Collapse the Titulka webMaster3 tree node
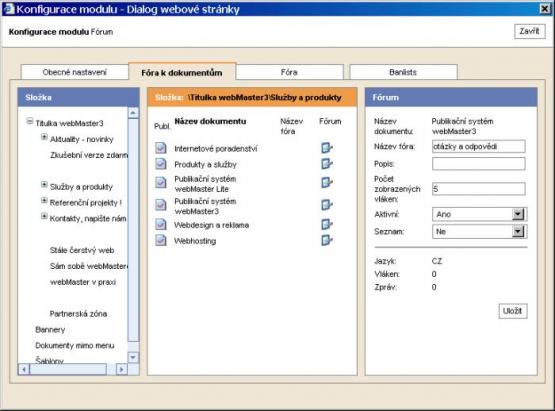Viewport: 555px width, 411px height. click(x=30, y=121)
